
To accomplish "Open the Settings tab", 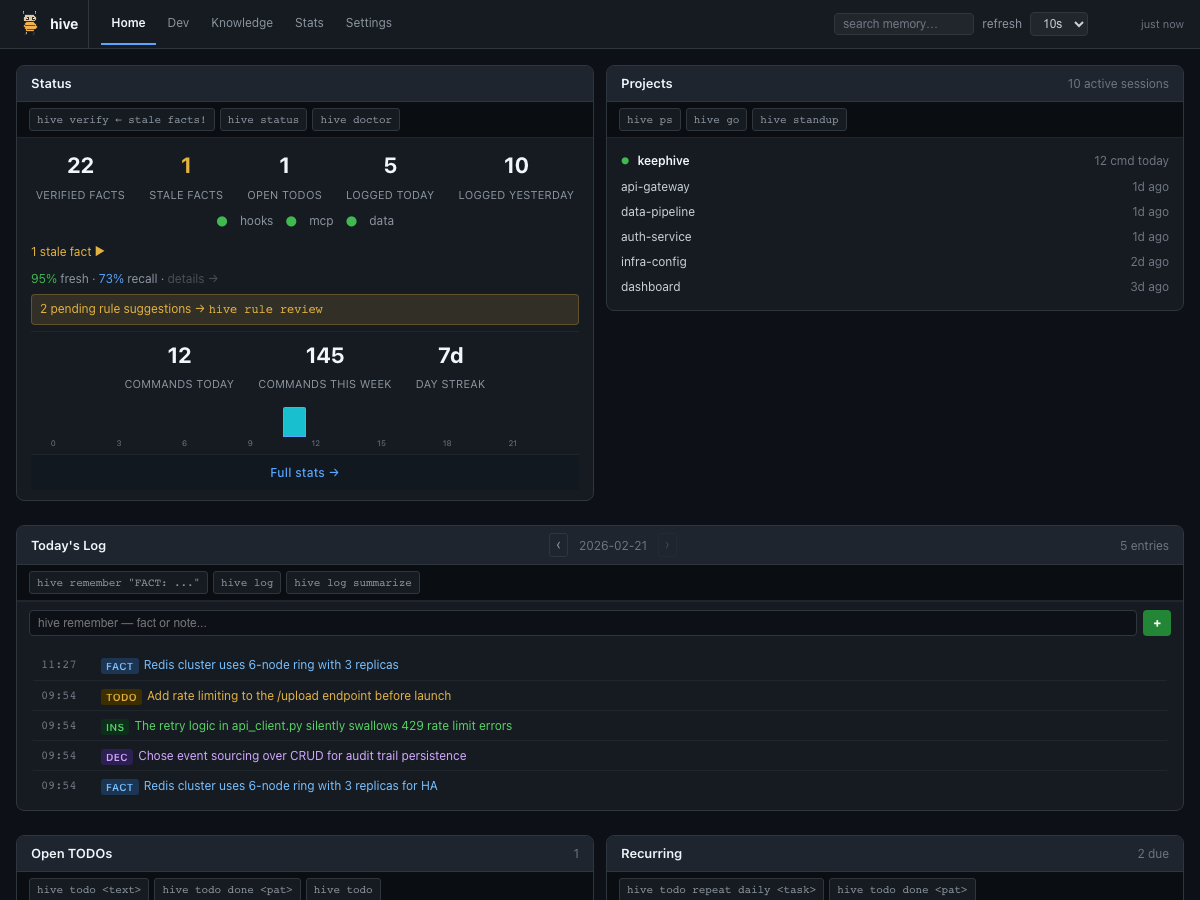I will coord(369,23).
